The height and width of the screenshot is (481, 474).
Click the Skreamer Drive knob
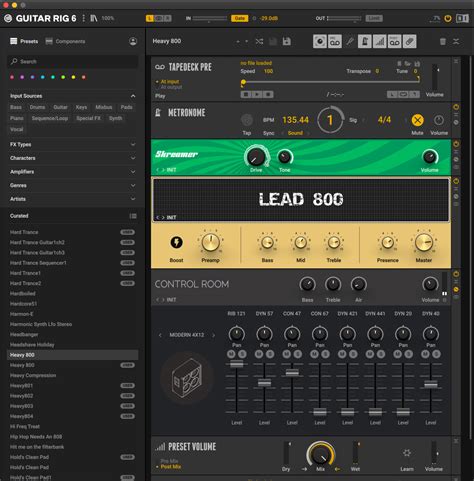pyautogui.click(x=256, y=157)
